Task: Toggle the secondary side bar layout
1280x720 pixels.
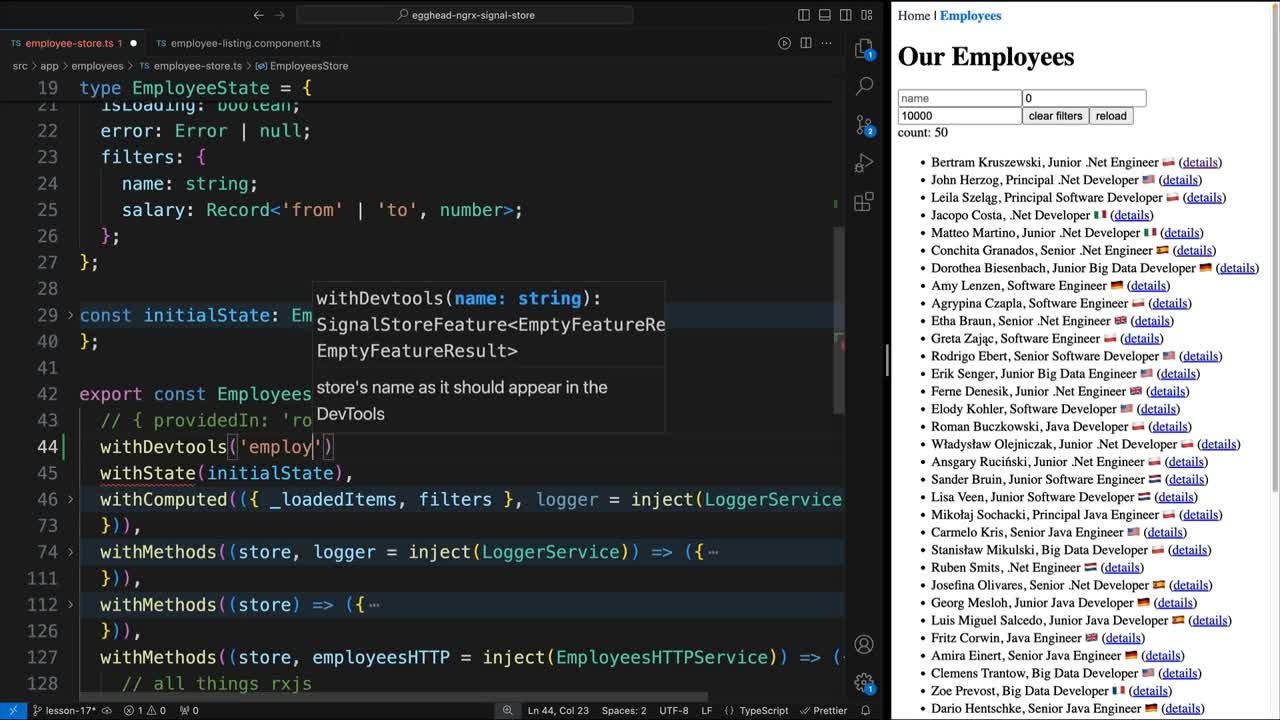Action: (844, 15)
